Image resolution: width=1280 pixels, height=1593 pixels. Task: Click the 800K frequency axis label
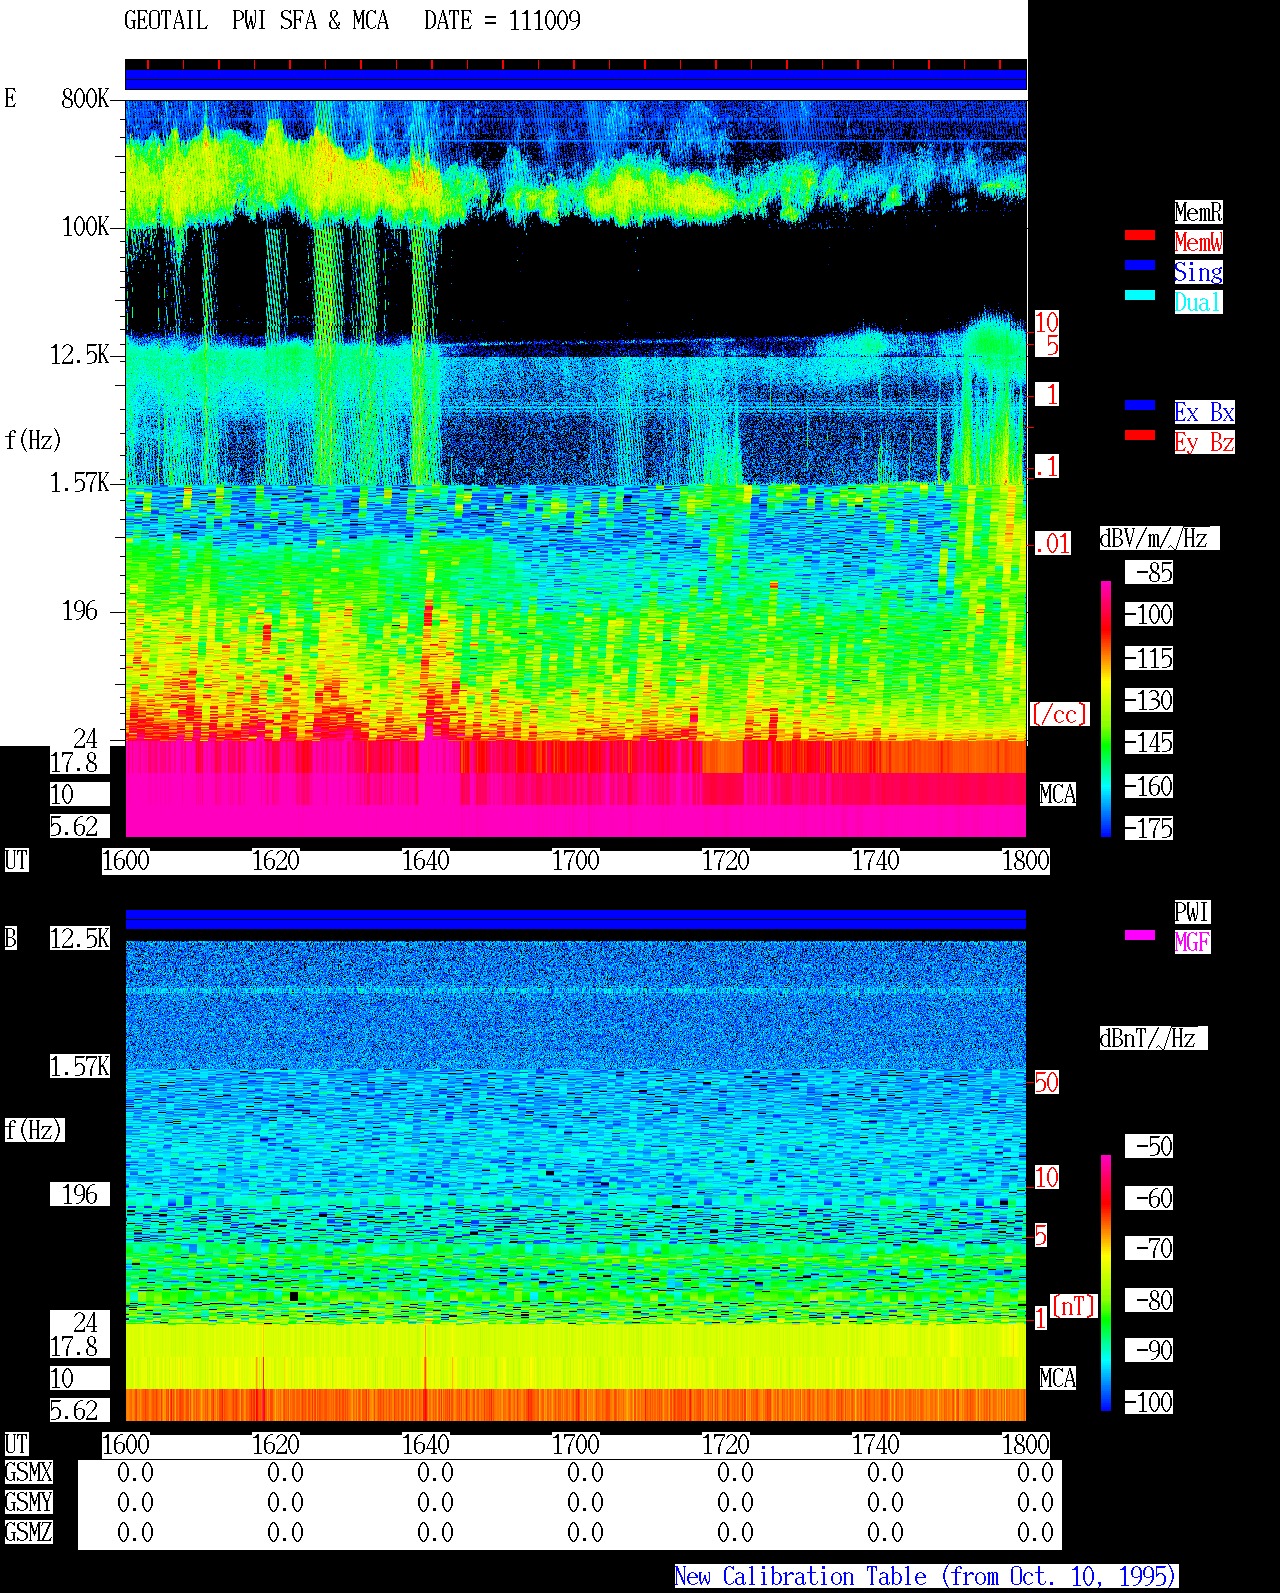(85, 99)
